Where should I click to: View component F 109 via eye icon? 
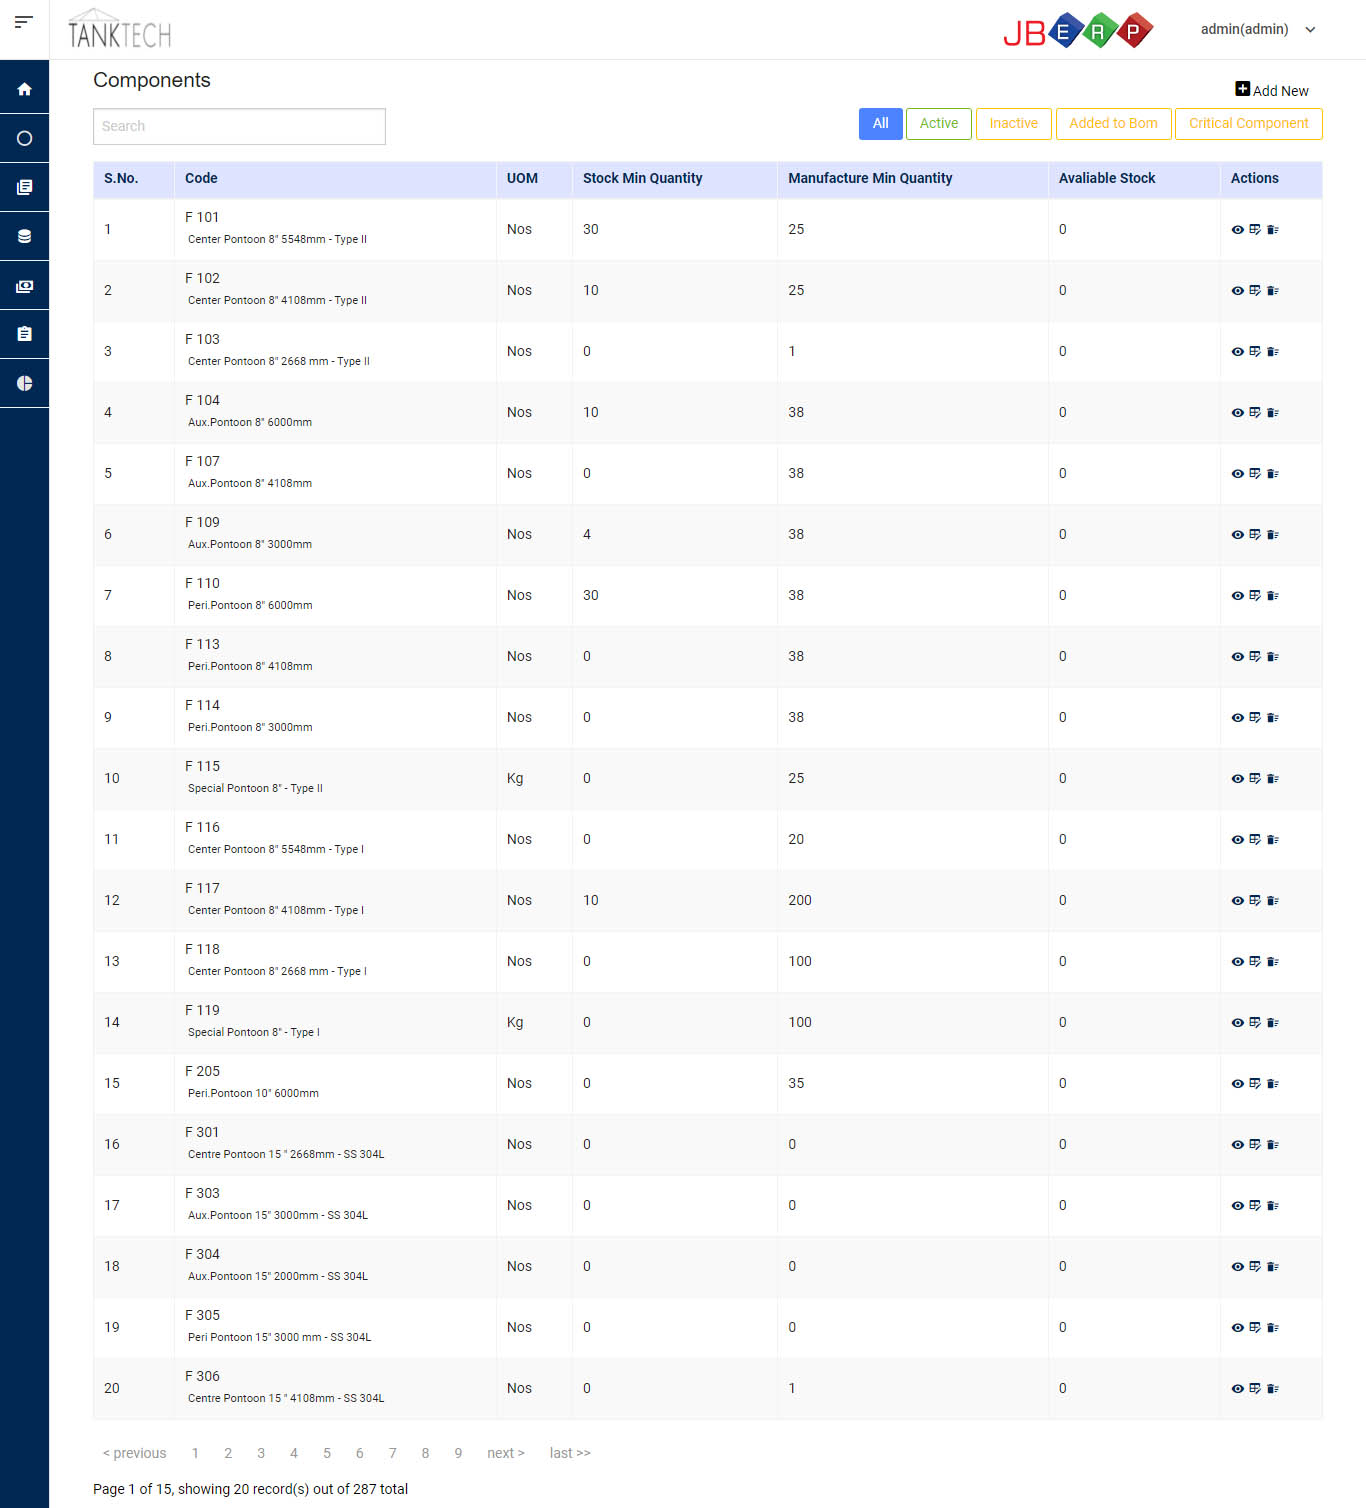1238,534
